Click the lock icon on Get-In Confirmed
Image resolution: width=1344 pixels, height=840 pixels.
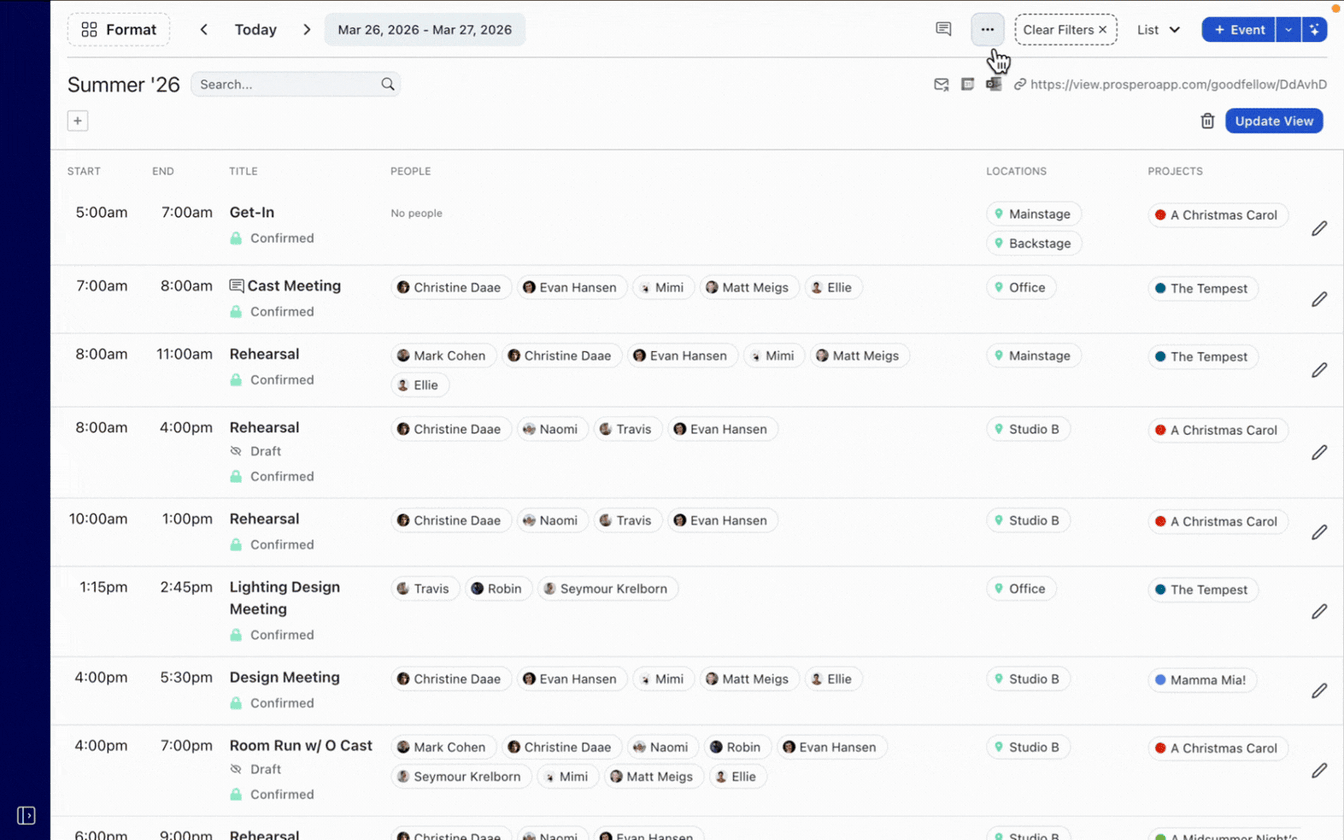click(236, 238)
